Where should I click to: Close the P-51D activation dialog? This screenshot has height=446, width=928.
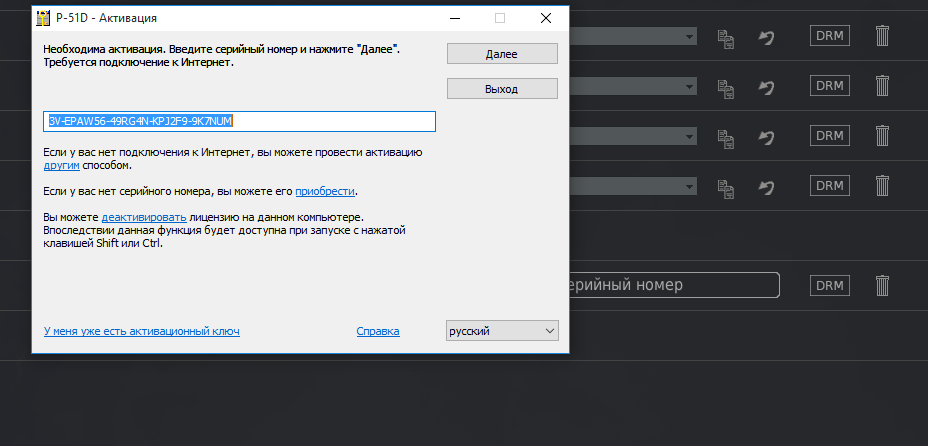click(x=546, y=18)
